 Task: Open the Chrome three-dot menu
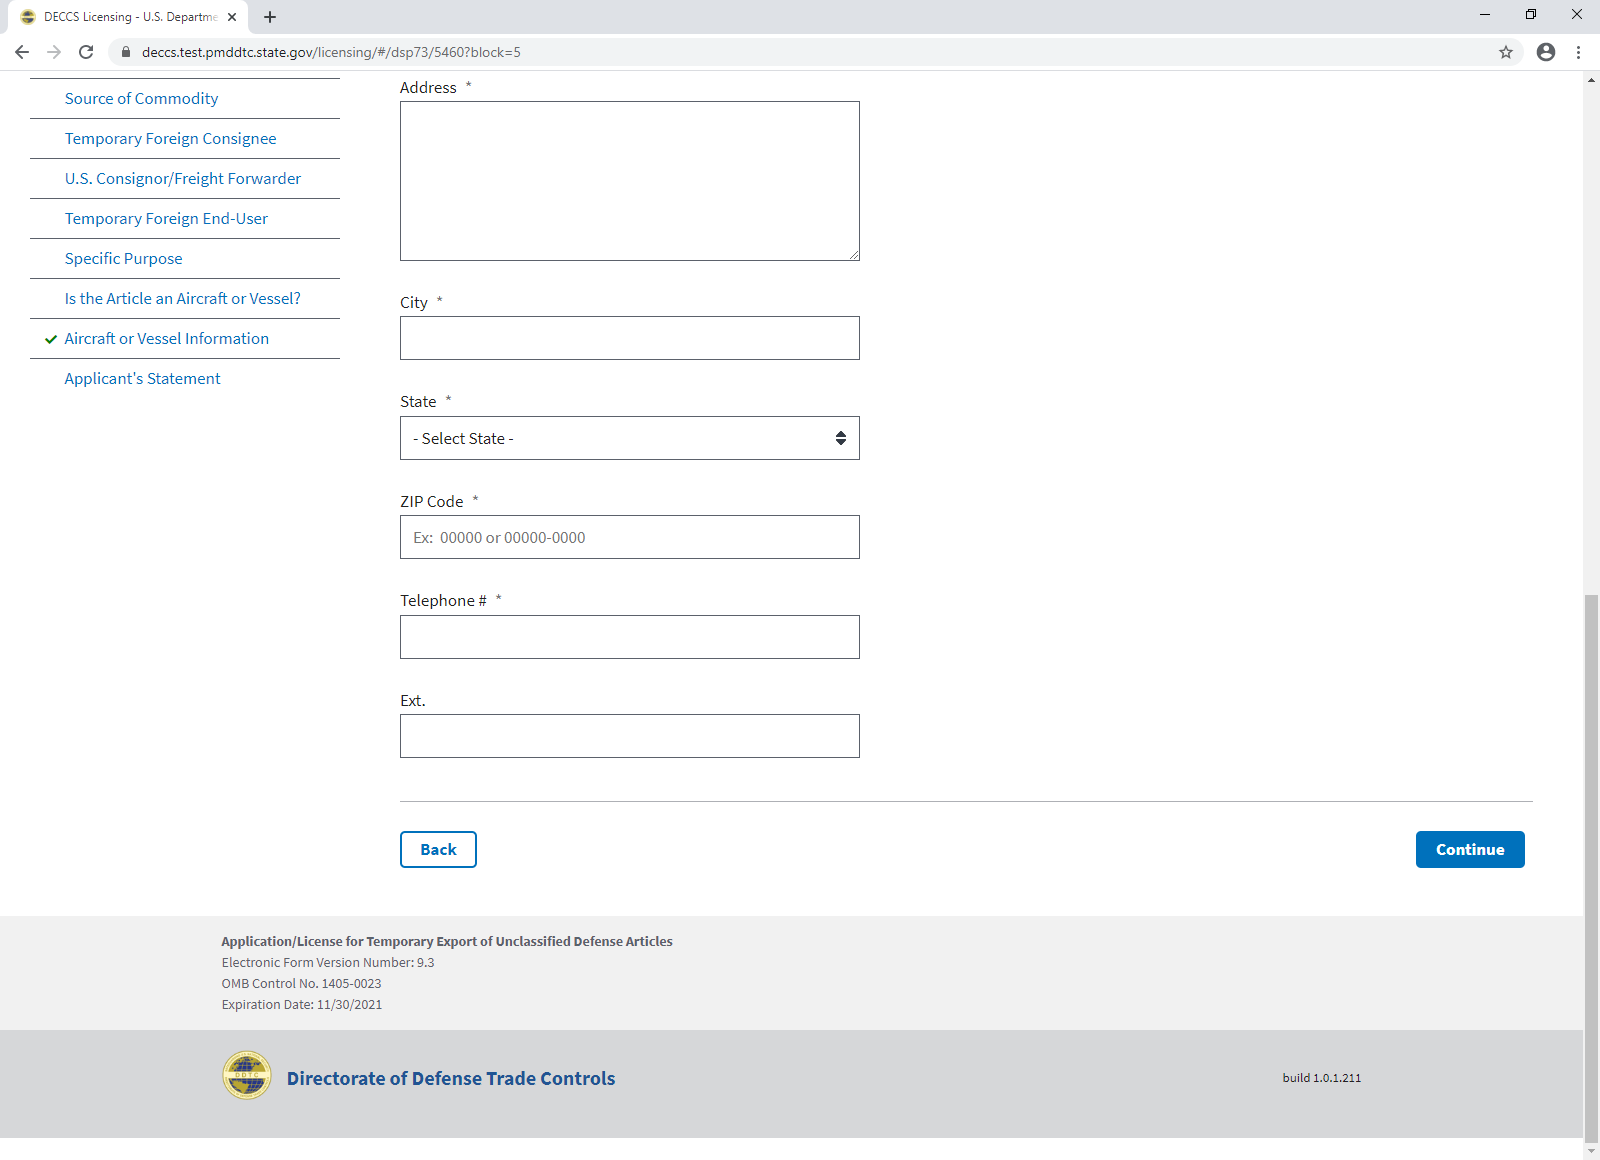(1579, 52)
